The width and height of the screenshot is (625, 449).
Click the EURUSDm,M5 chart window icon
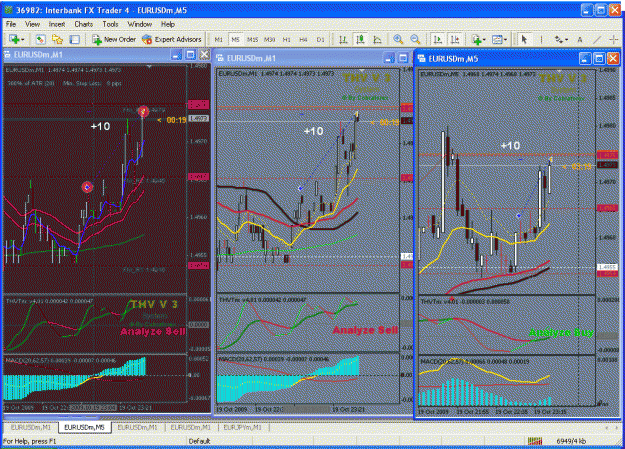[x=422, y=59]
